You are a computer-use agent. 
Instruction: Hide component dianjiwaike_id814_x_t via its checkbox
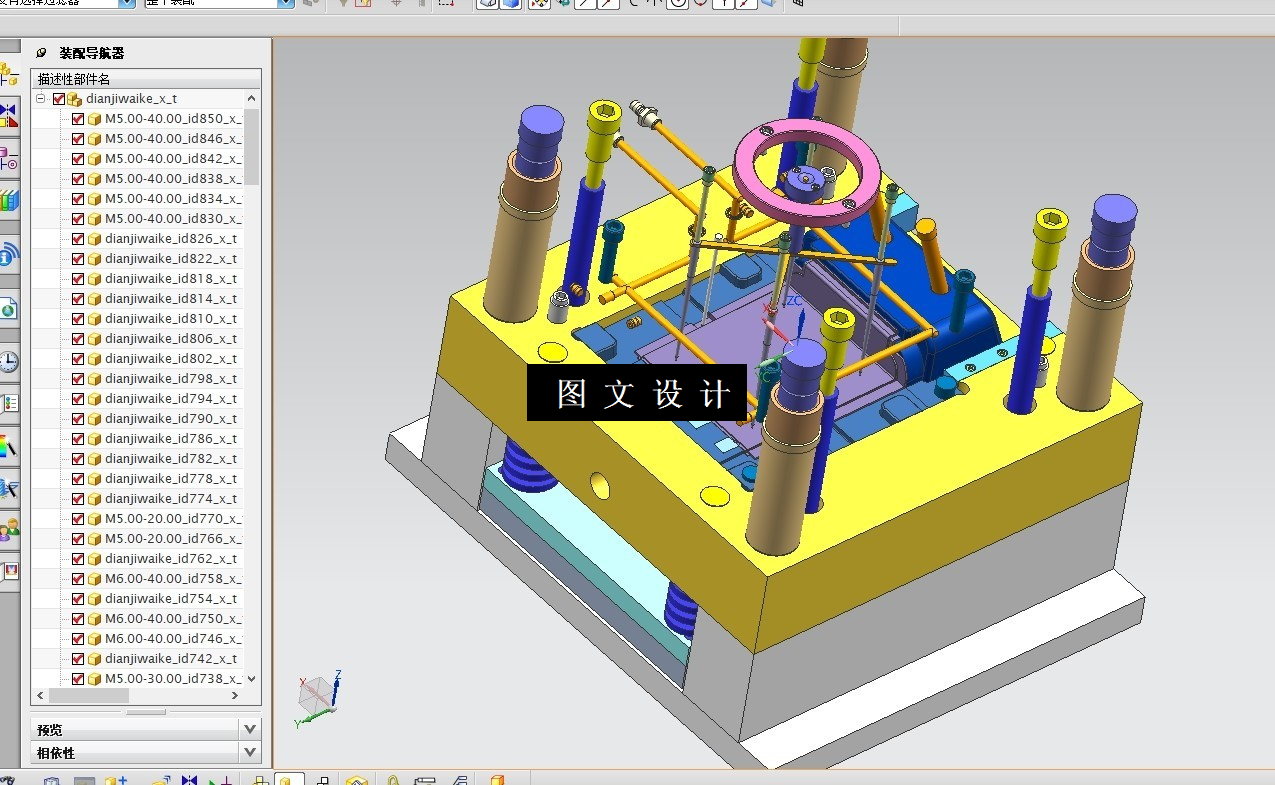pos(78,299)
